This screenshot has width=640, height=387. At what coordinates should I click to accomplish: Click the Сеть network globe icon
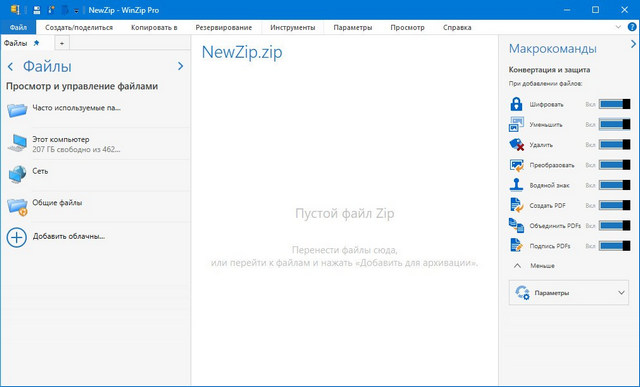pyautogui.click(x=17, y=174)
